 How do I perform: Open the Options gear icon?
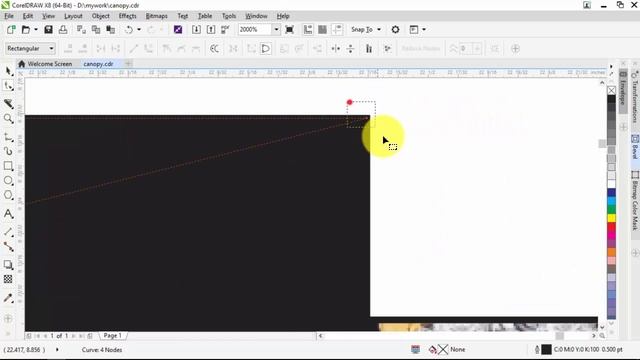[x=395, y=29]
